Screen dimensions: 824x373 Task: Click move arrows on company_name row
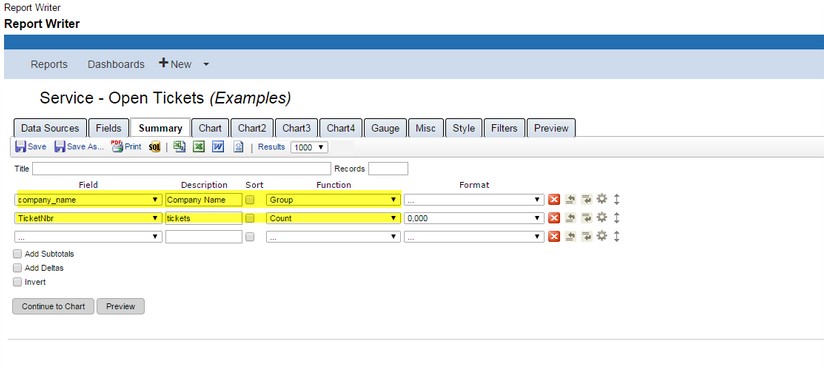pos(616,200)
